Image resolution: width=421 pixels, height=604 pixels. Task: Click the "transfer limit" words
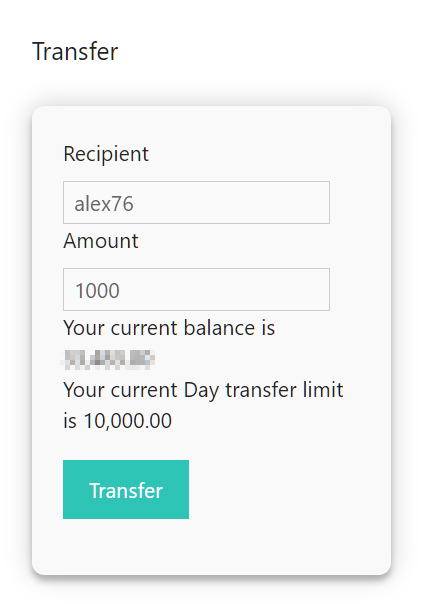pos(284,389)
